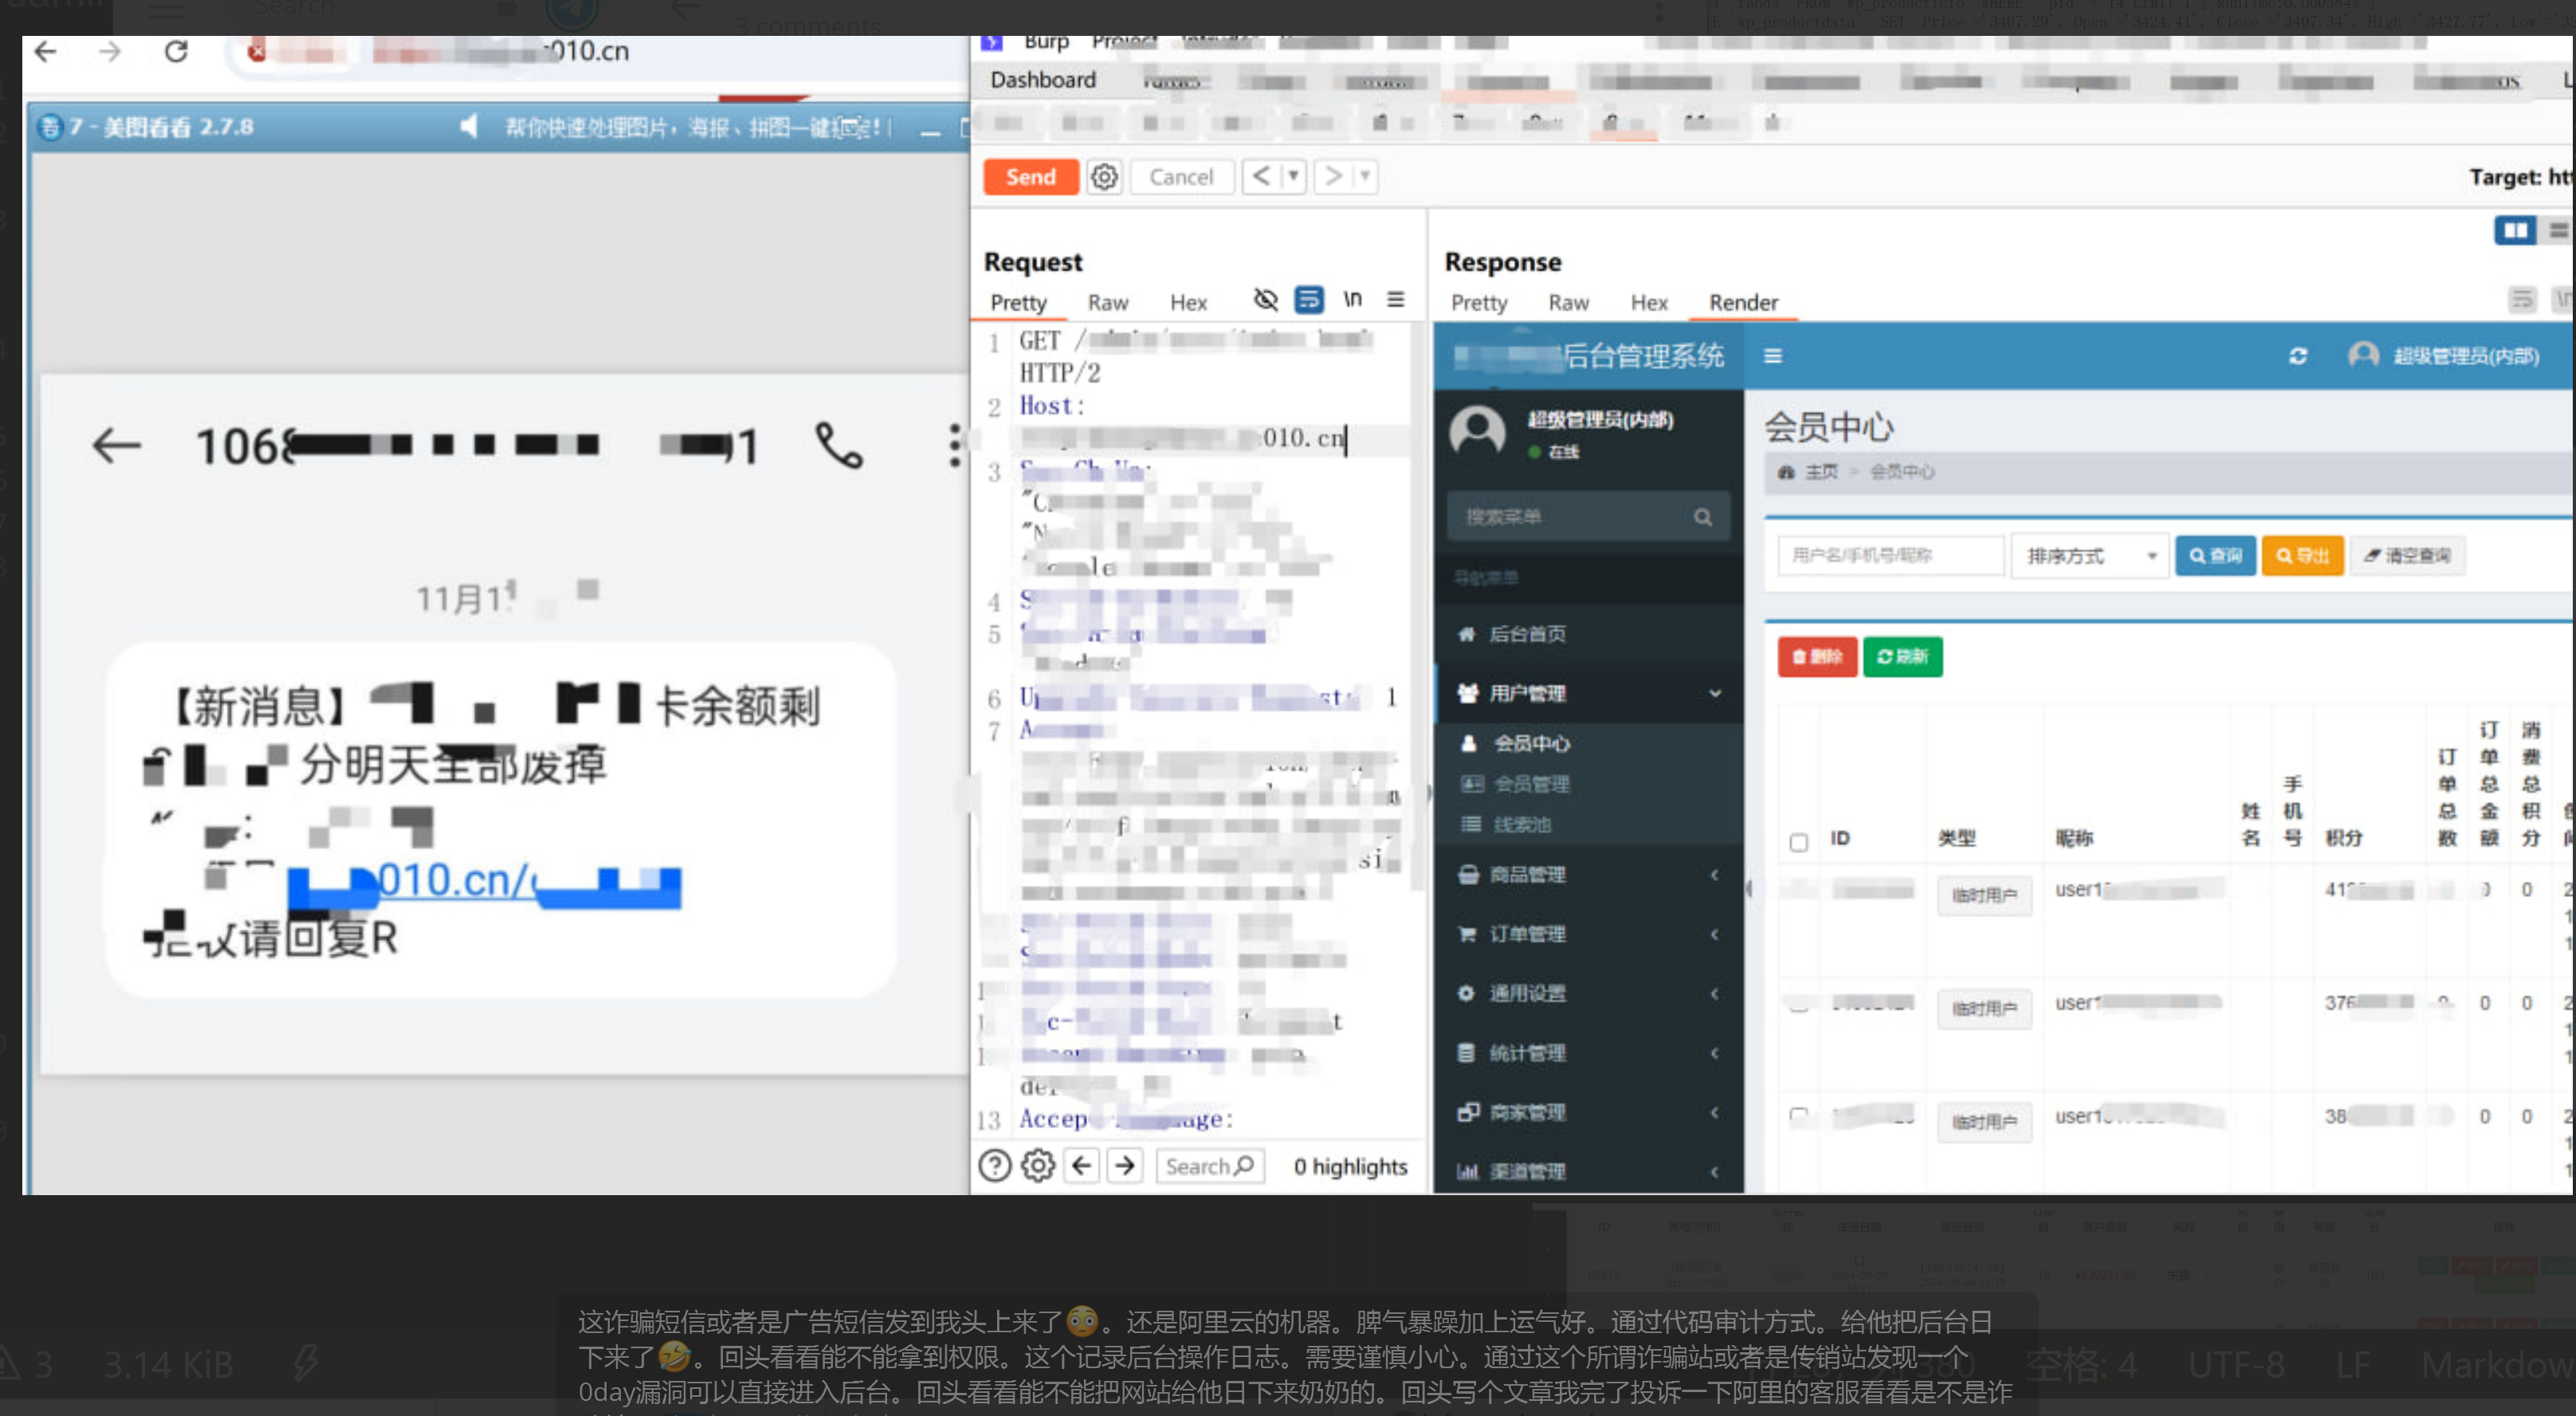
Task: Click the Search field in Request footer
Action: [x=1209, y=1166]
